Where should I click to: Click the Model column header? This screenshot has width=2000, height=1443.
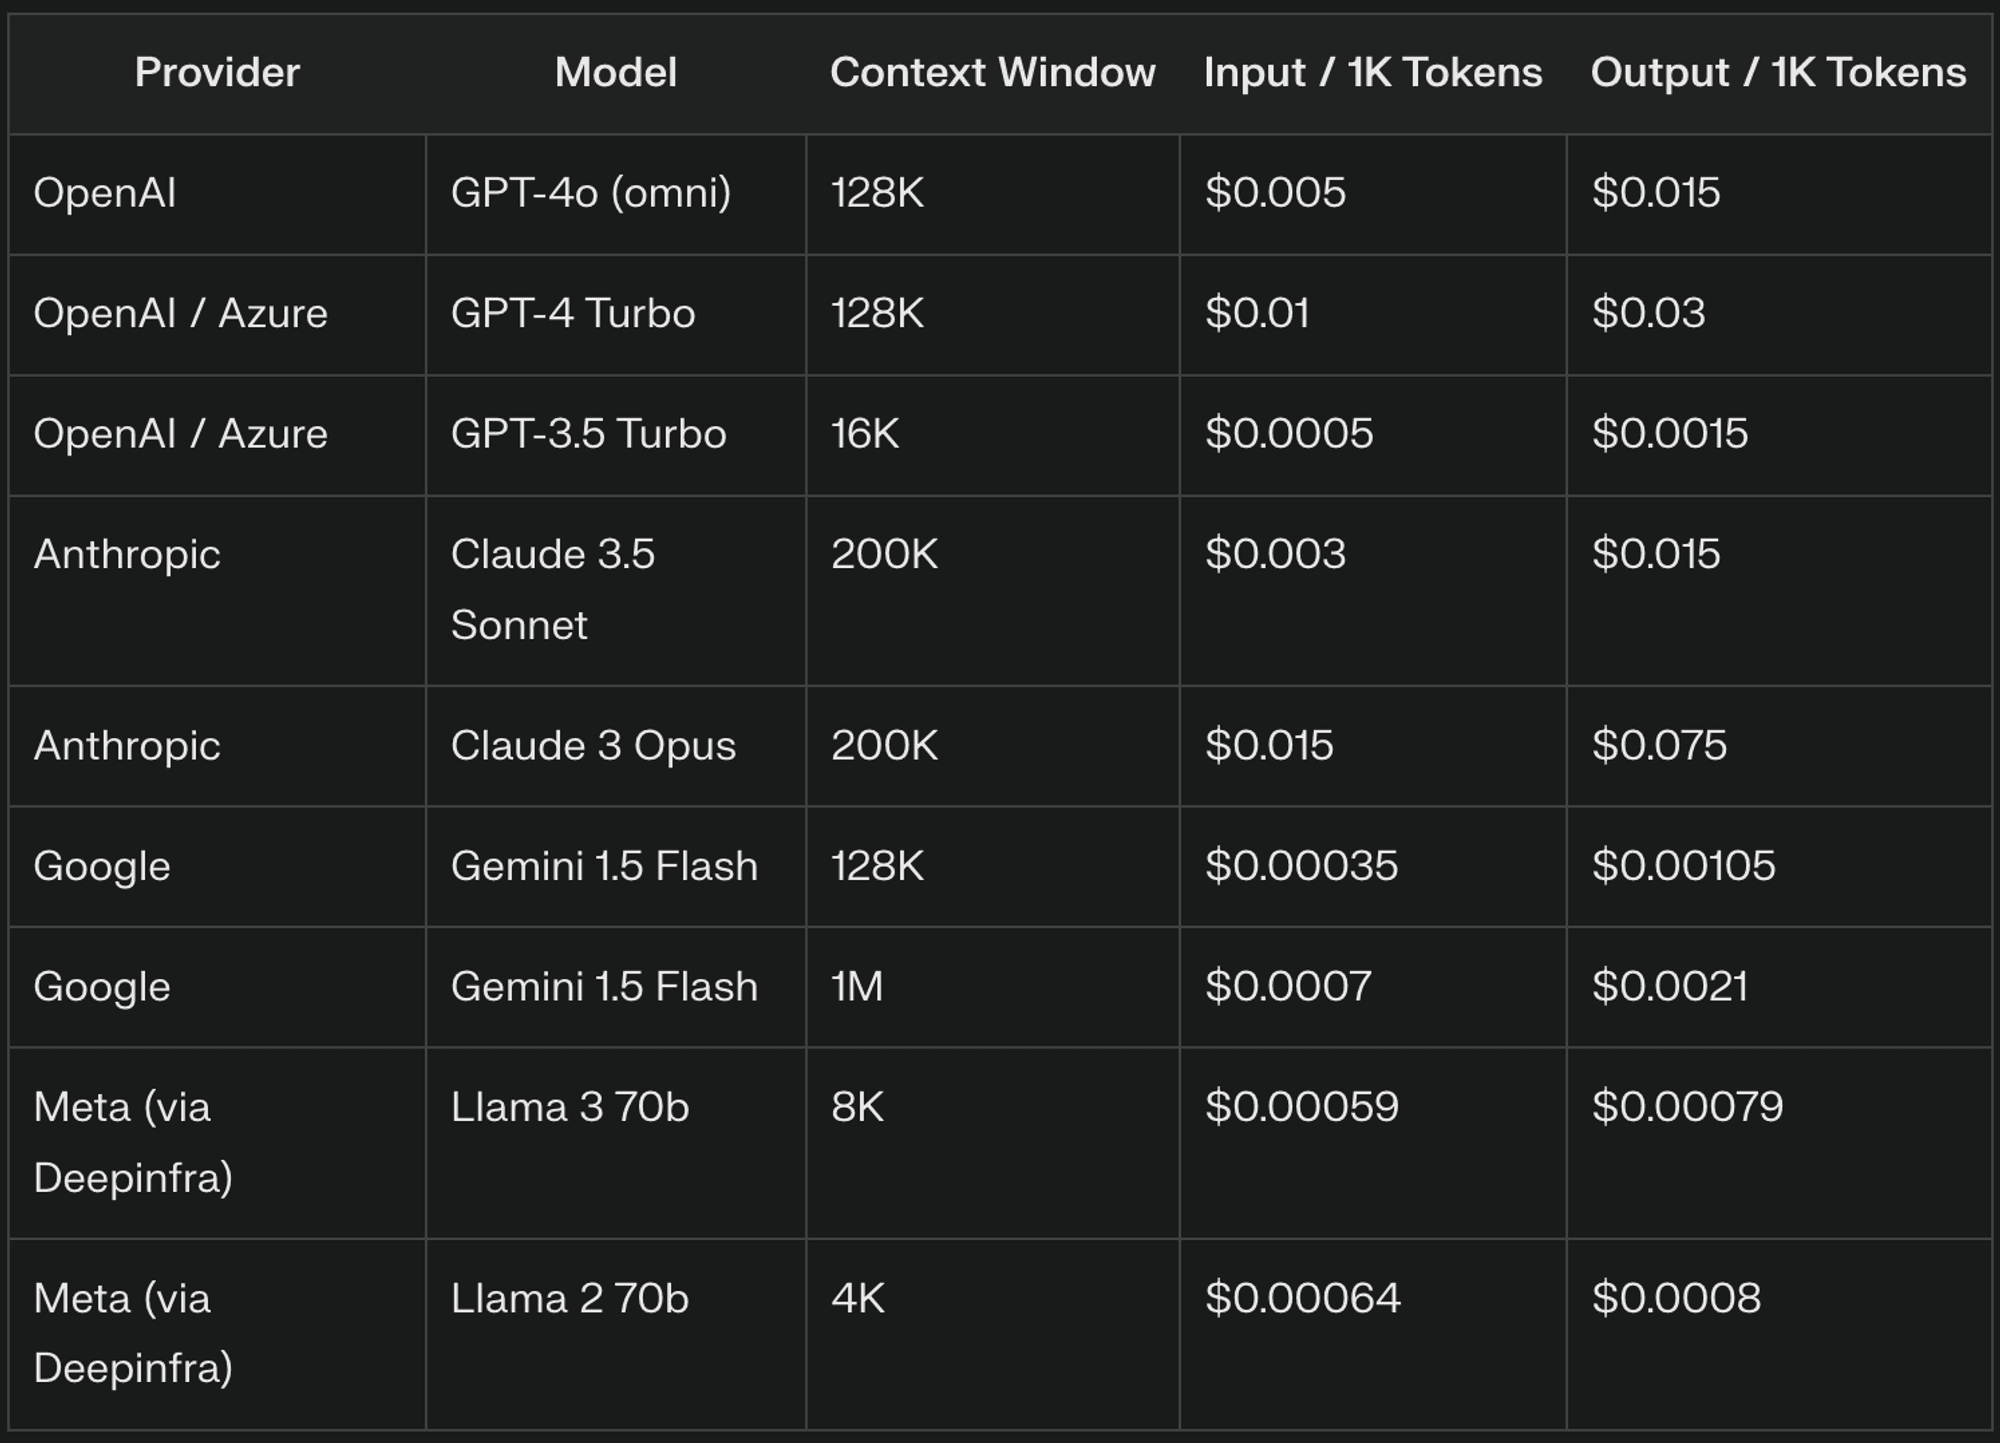pos(616,73)
